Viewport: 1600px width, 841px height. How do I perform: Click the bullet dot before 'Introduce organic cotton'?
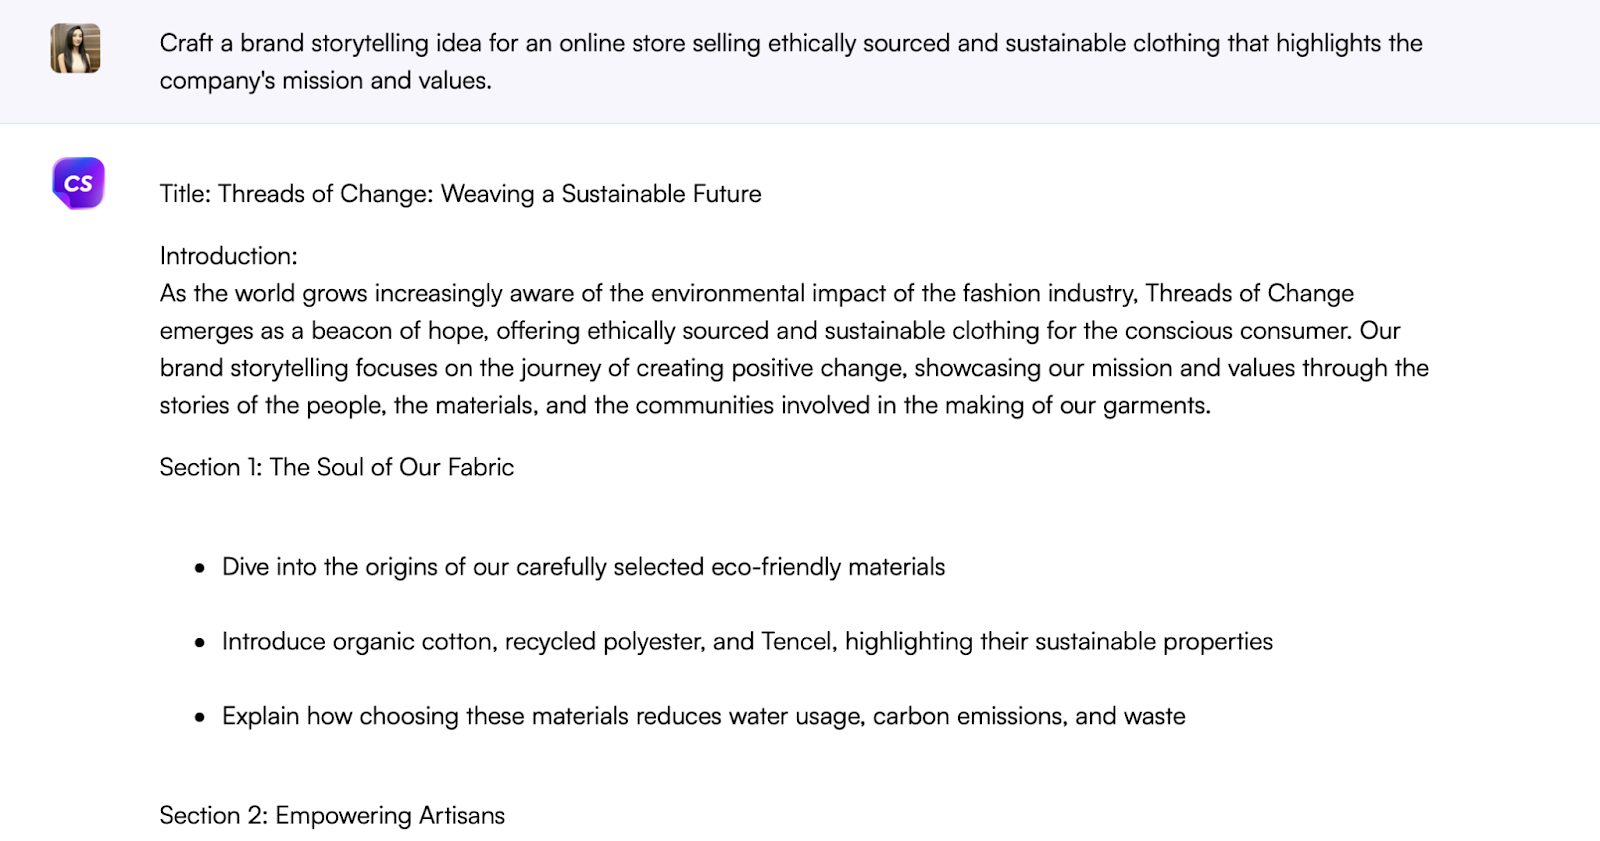click(x=200, y=643)
